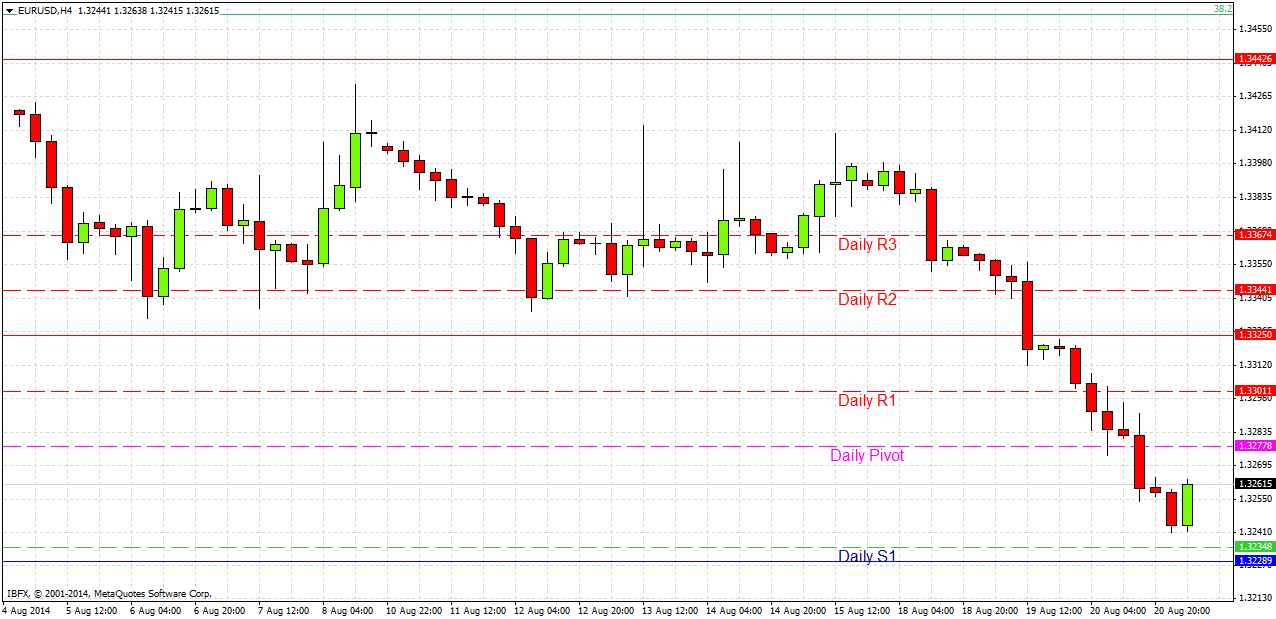Click the Daily S1 label

click(866, 555)
